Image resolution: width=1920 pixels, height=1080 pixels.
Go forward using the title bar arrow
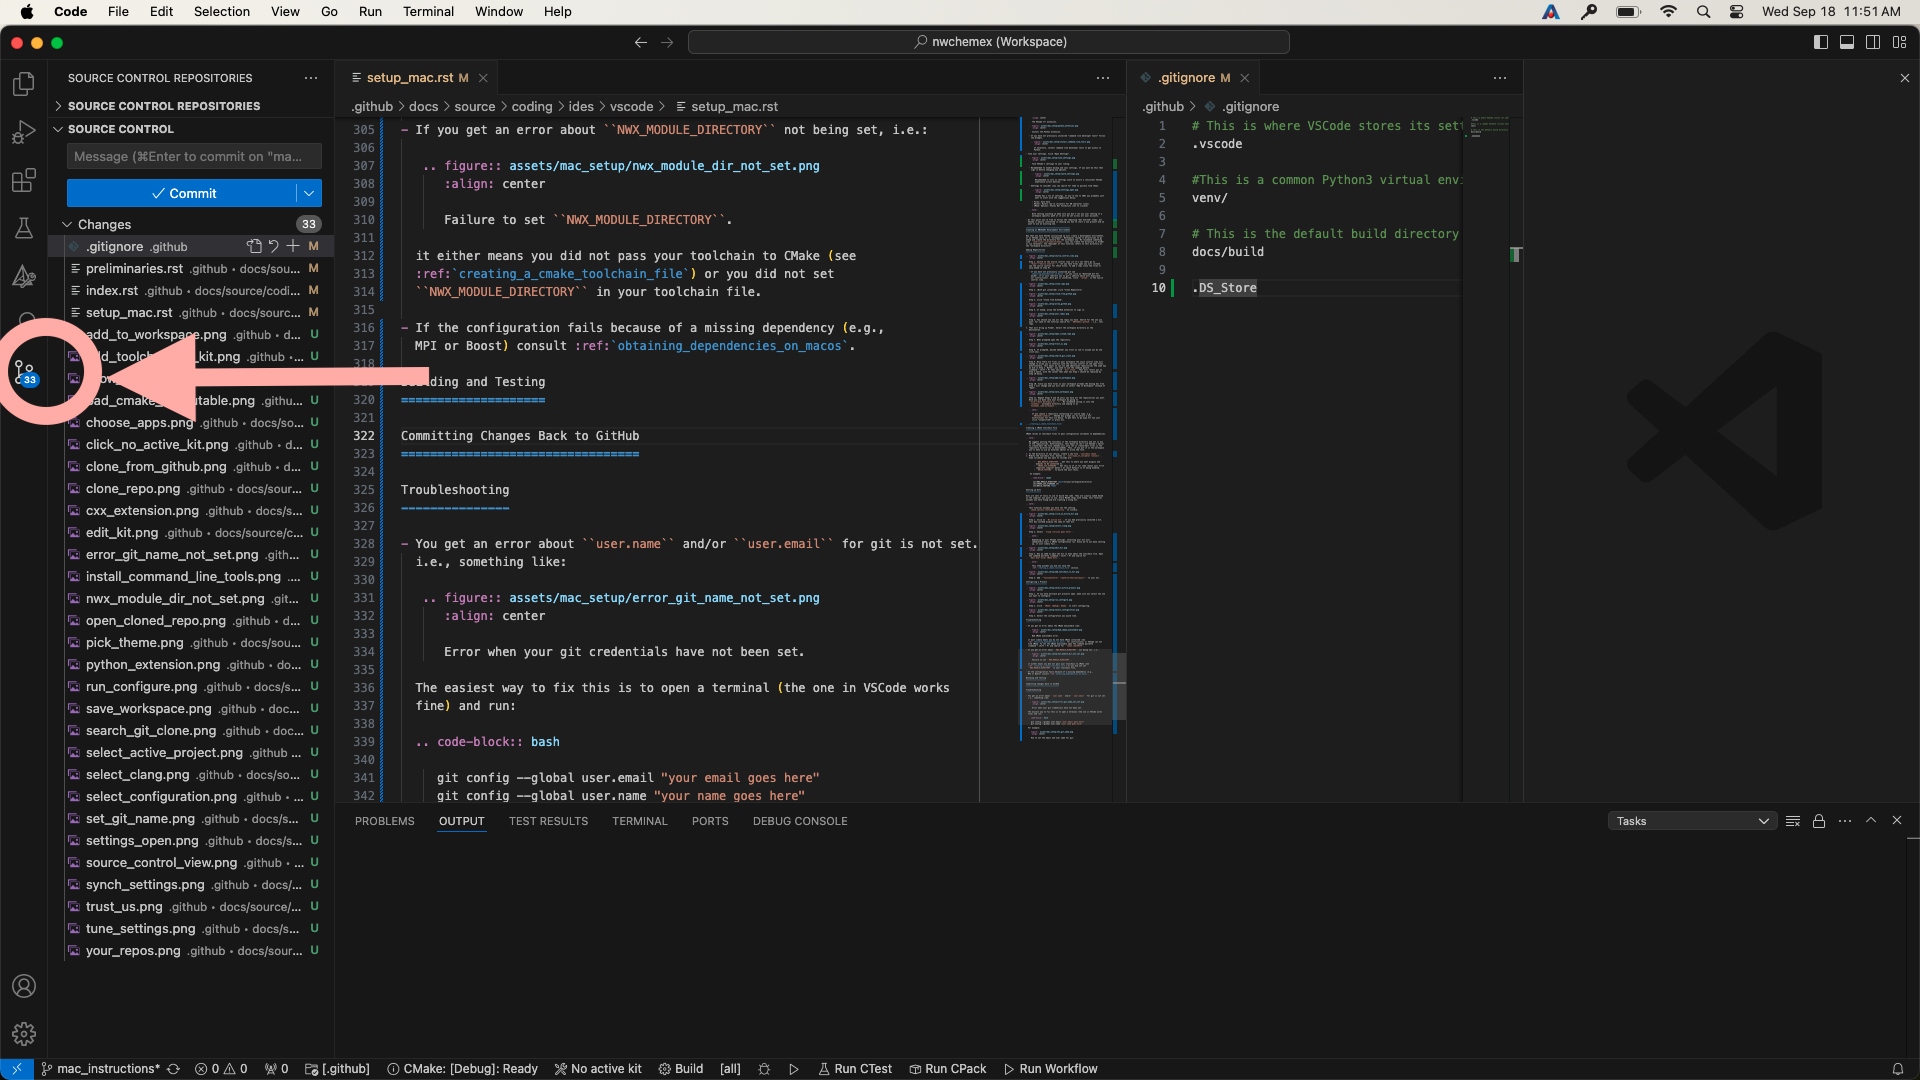tap(667, 42)
